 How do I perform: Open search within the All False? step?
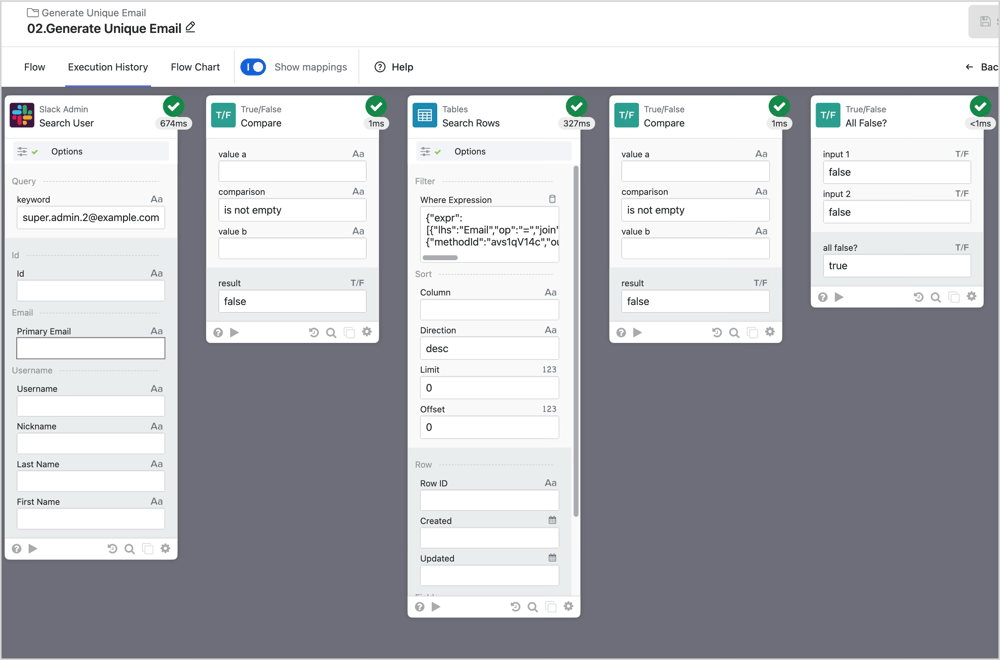(x=934, y=296)
